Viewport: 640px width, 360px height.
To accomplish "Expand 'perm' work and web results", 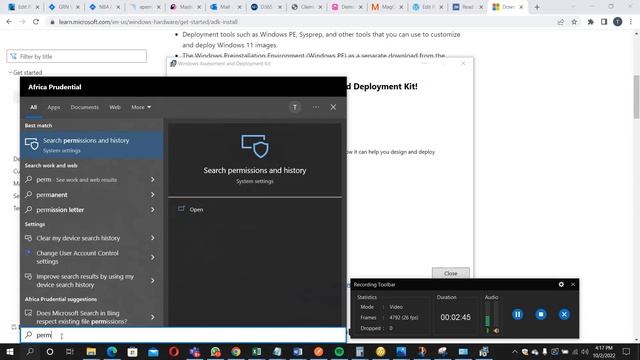I will 153,180.
